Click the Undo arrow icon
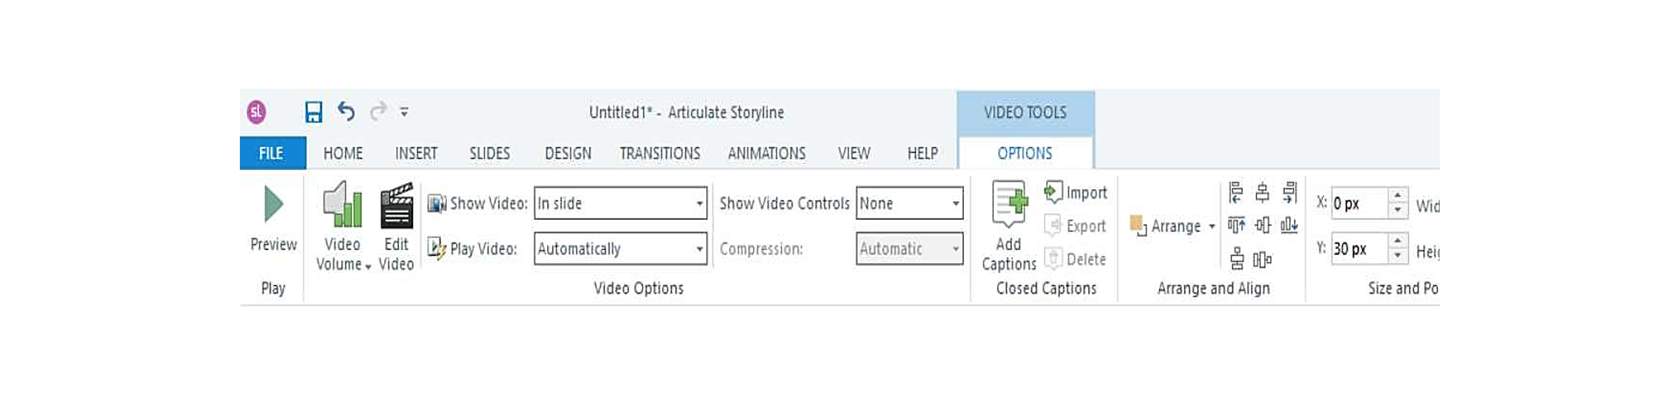Screen dimensions: 1680x398 pyautogui.click(x=346, y=111)
